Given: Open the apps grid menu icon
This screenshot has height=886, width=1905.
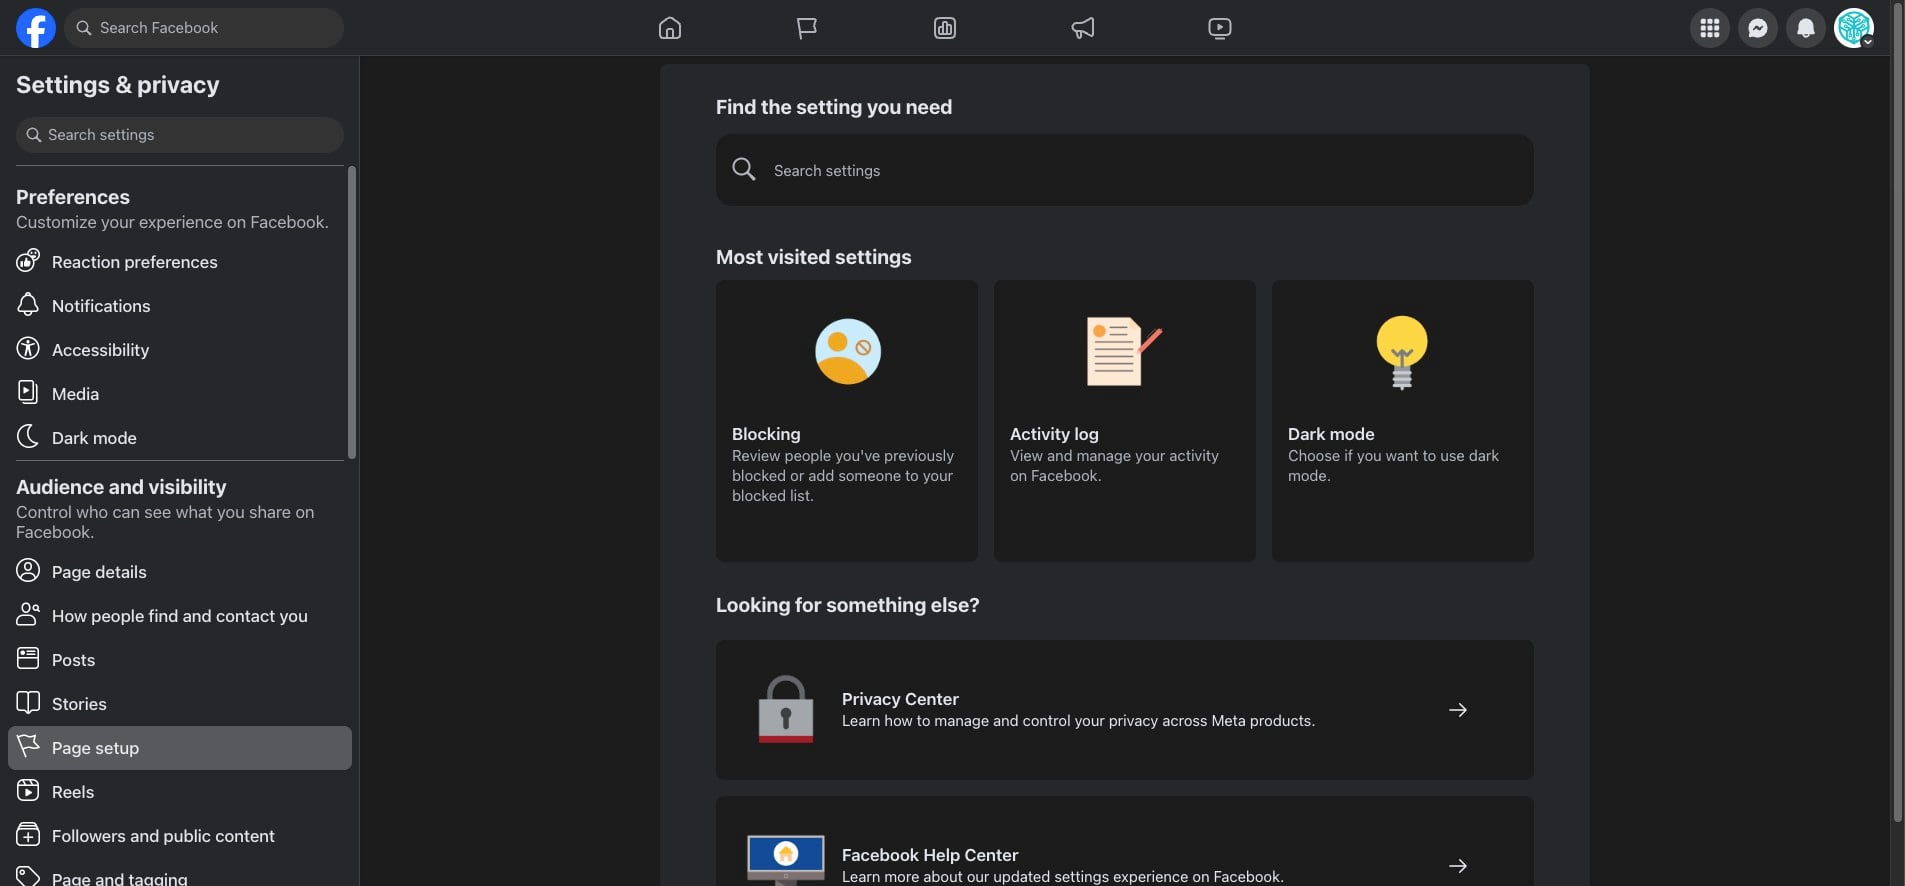Looking at the screenshot, I should (1710, 28).
